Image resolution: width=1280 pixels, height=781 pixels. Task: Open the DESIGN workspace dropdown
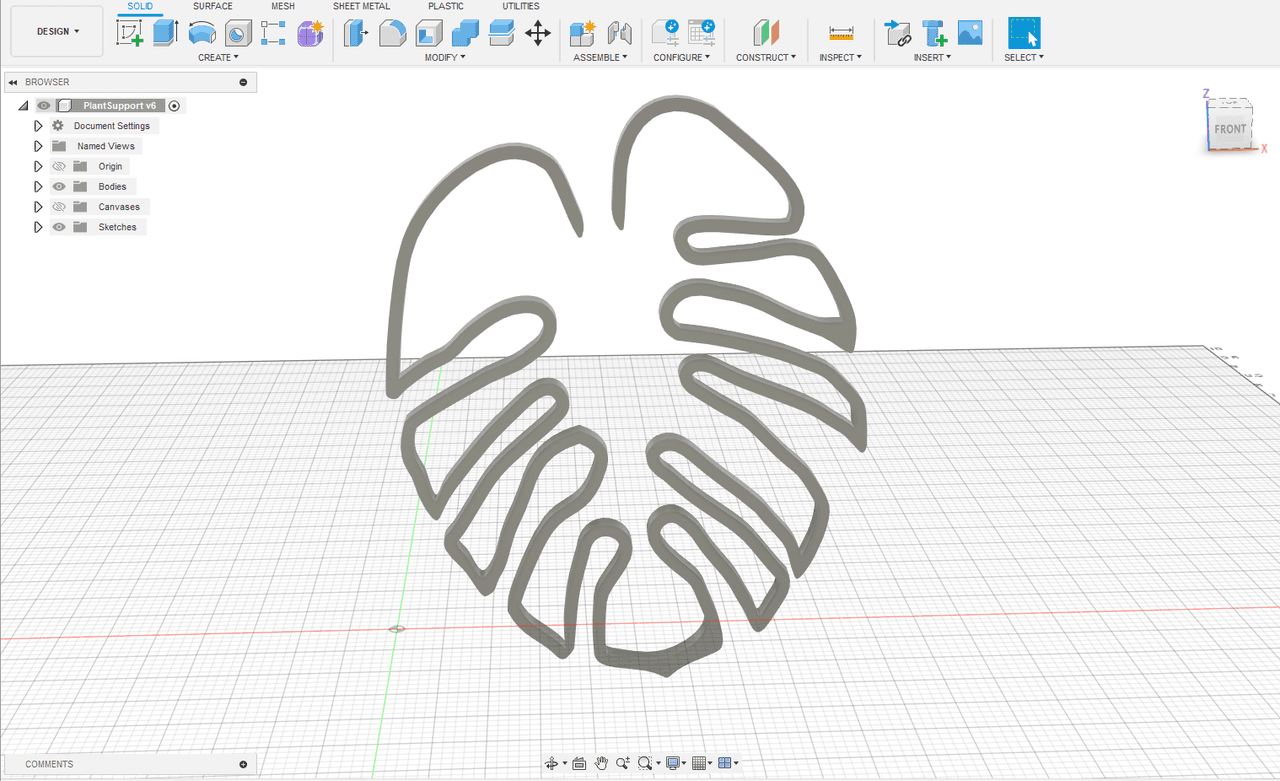[57, 31]
